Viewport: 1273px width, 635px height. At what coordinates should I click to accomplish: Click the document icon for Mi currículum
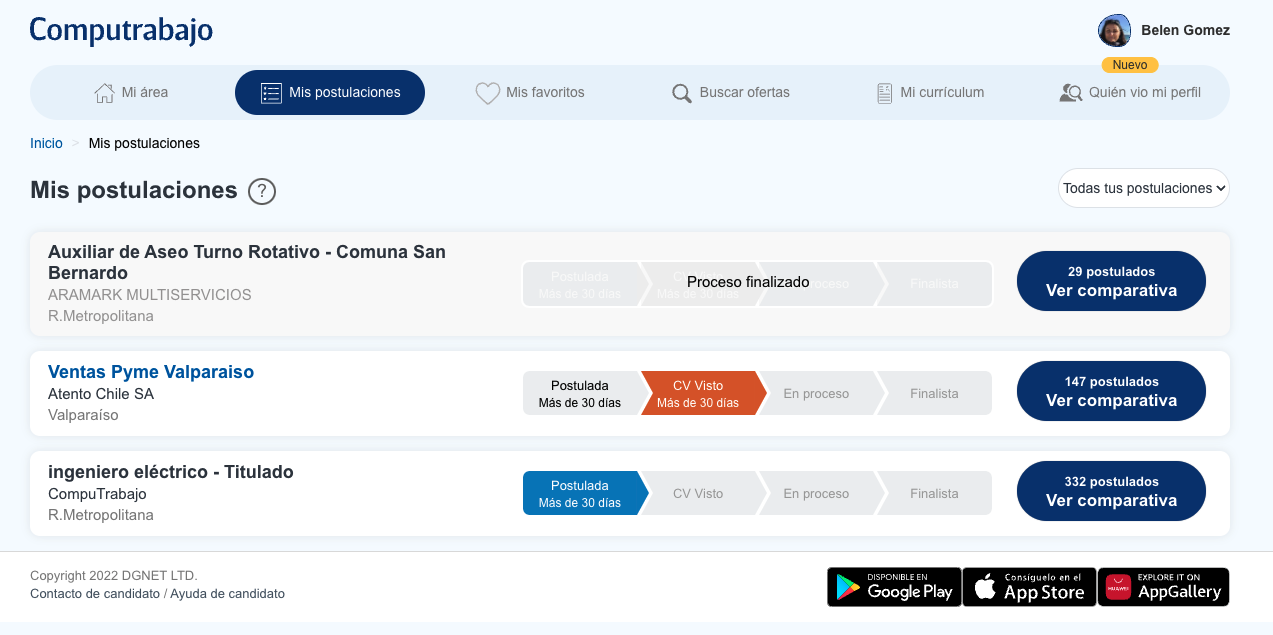[884, 93]
